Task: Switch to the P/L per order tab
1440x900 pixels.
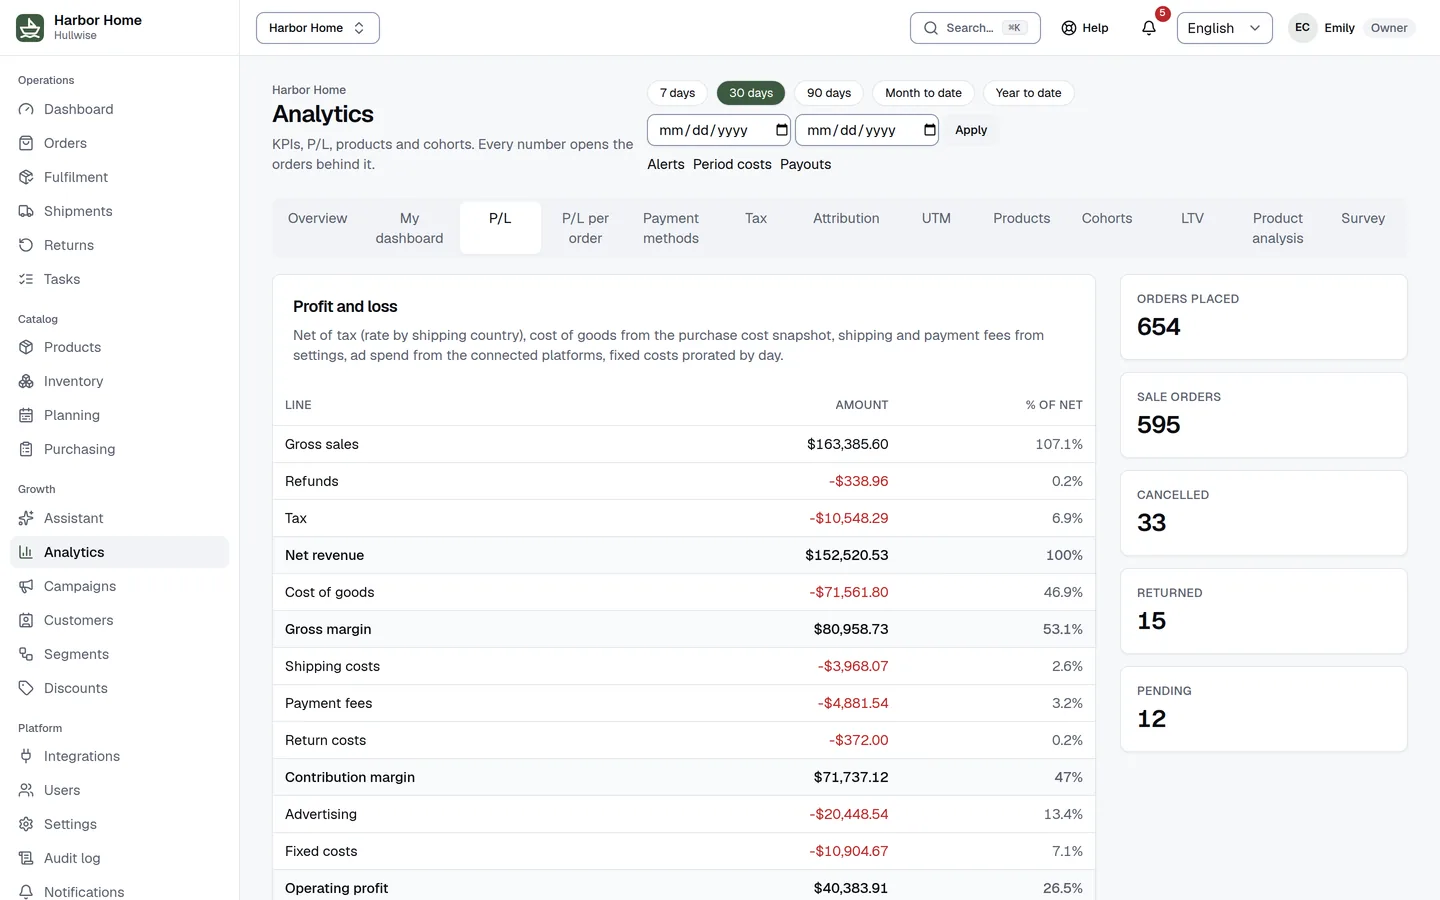Action: 585,228
